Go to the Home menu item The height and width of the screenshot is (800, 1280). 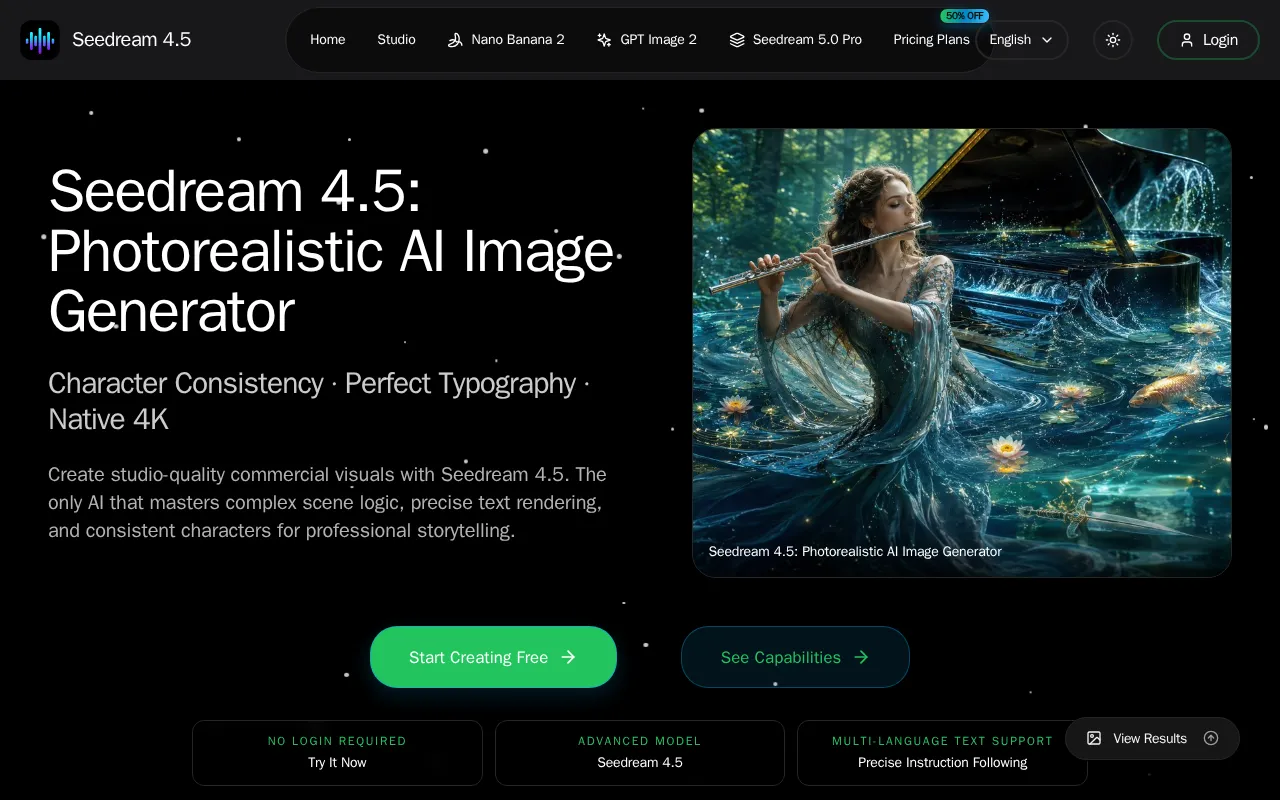point(327,40)
